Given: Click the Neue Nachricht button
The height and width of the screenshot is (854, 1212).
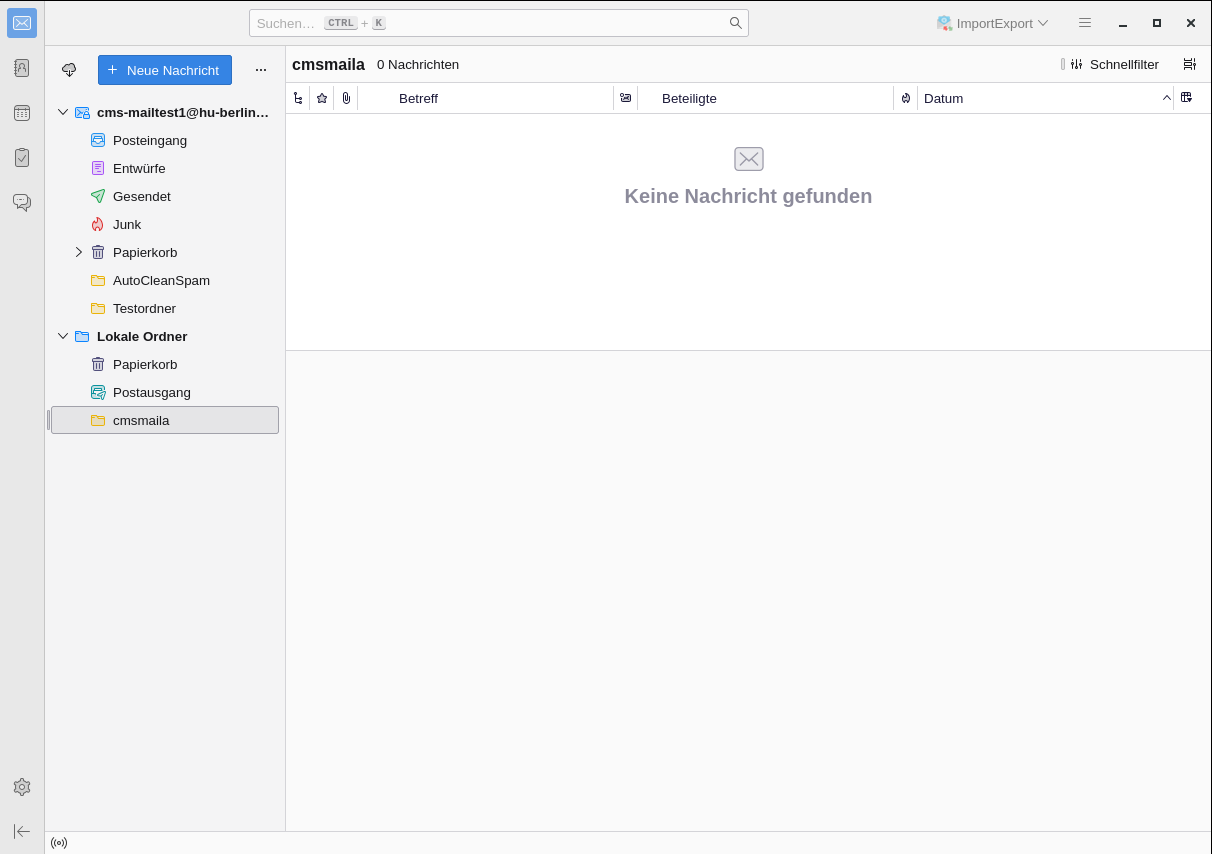Looking at the screenshot, I should 165,70.
